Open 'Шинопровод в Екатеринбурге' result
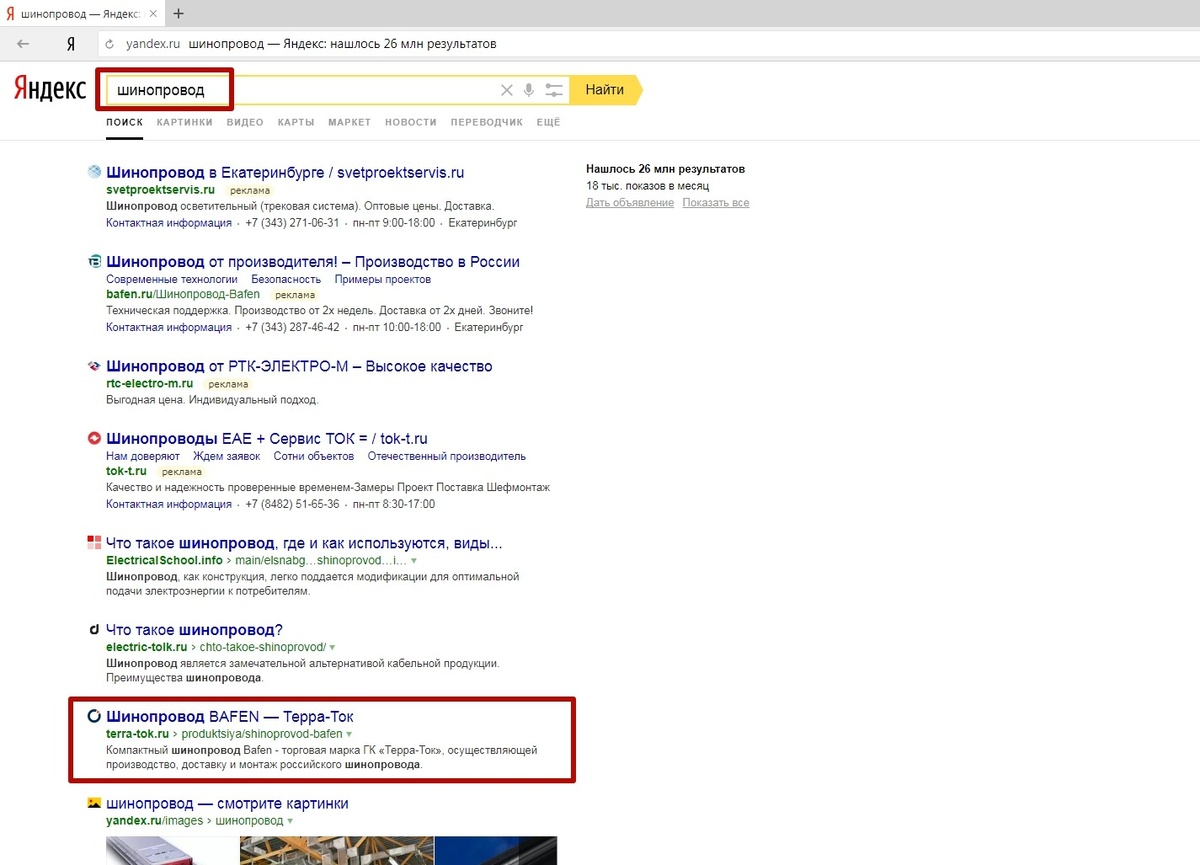 (285, 172)
